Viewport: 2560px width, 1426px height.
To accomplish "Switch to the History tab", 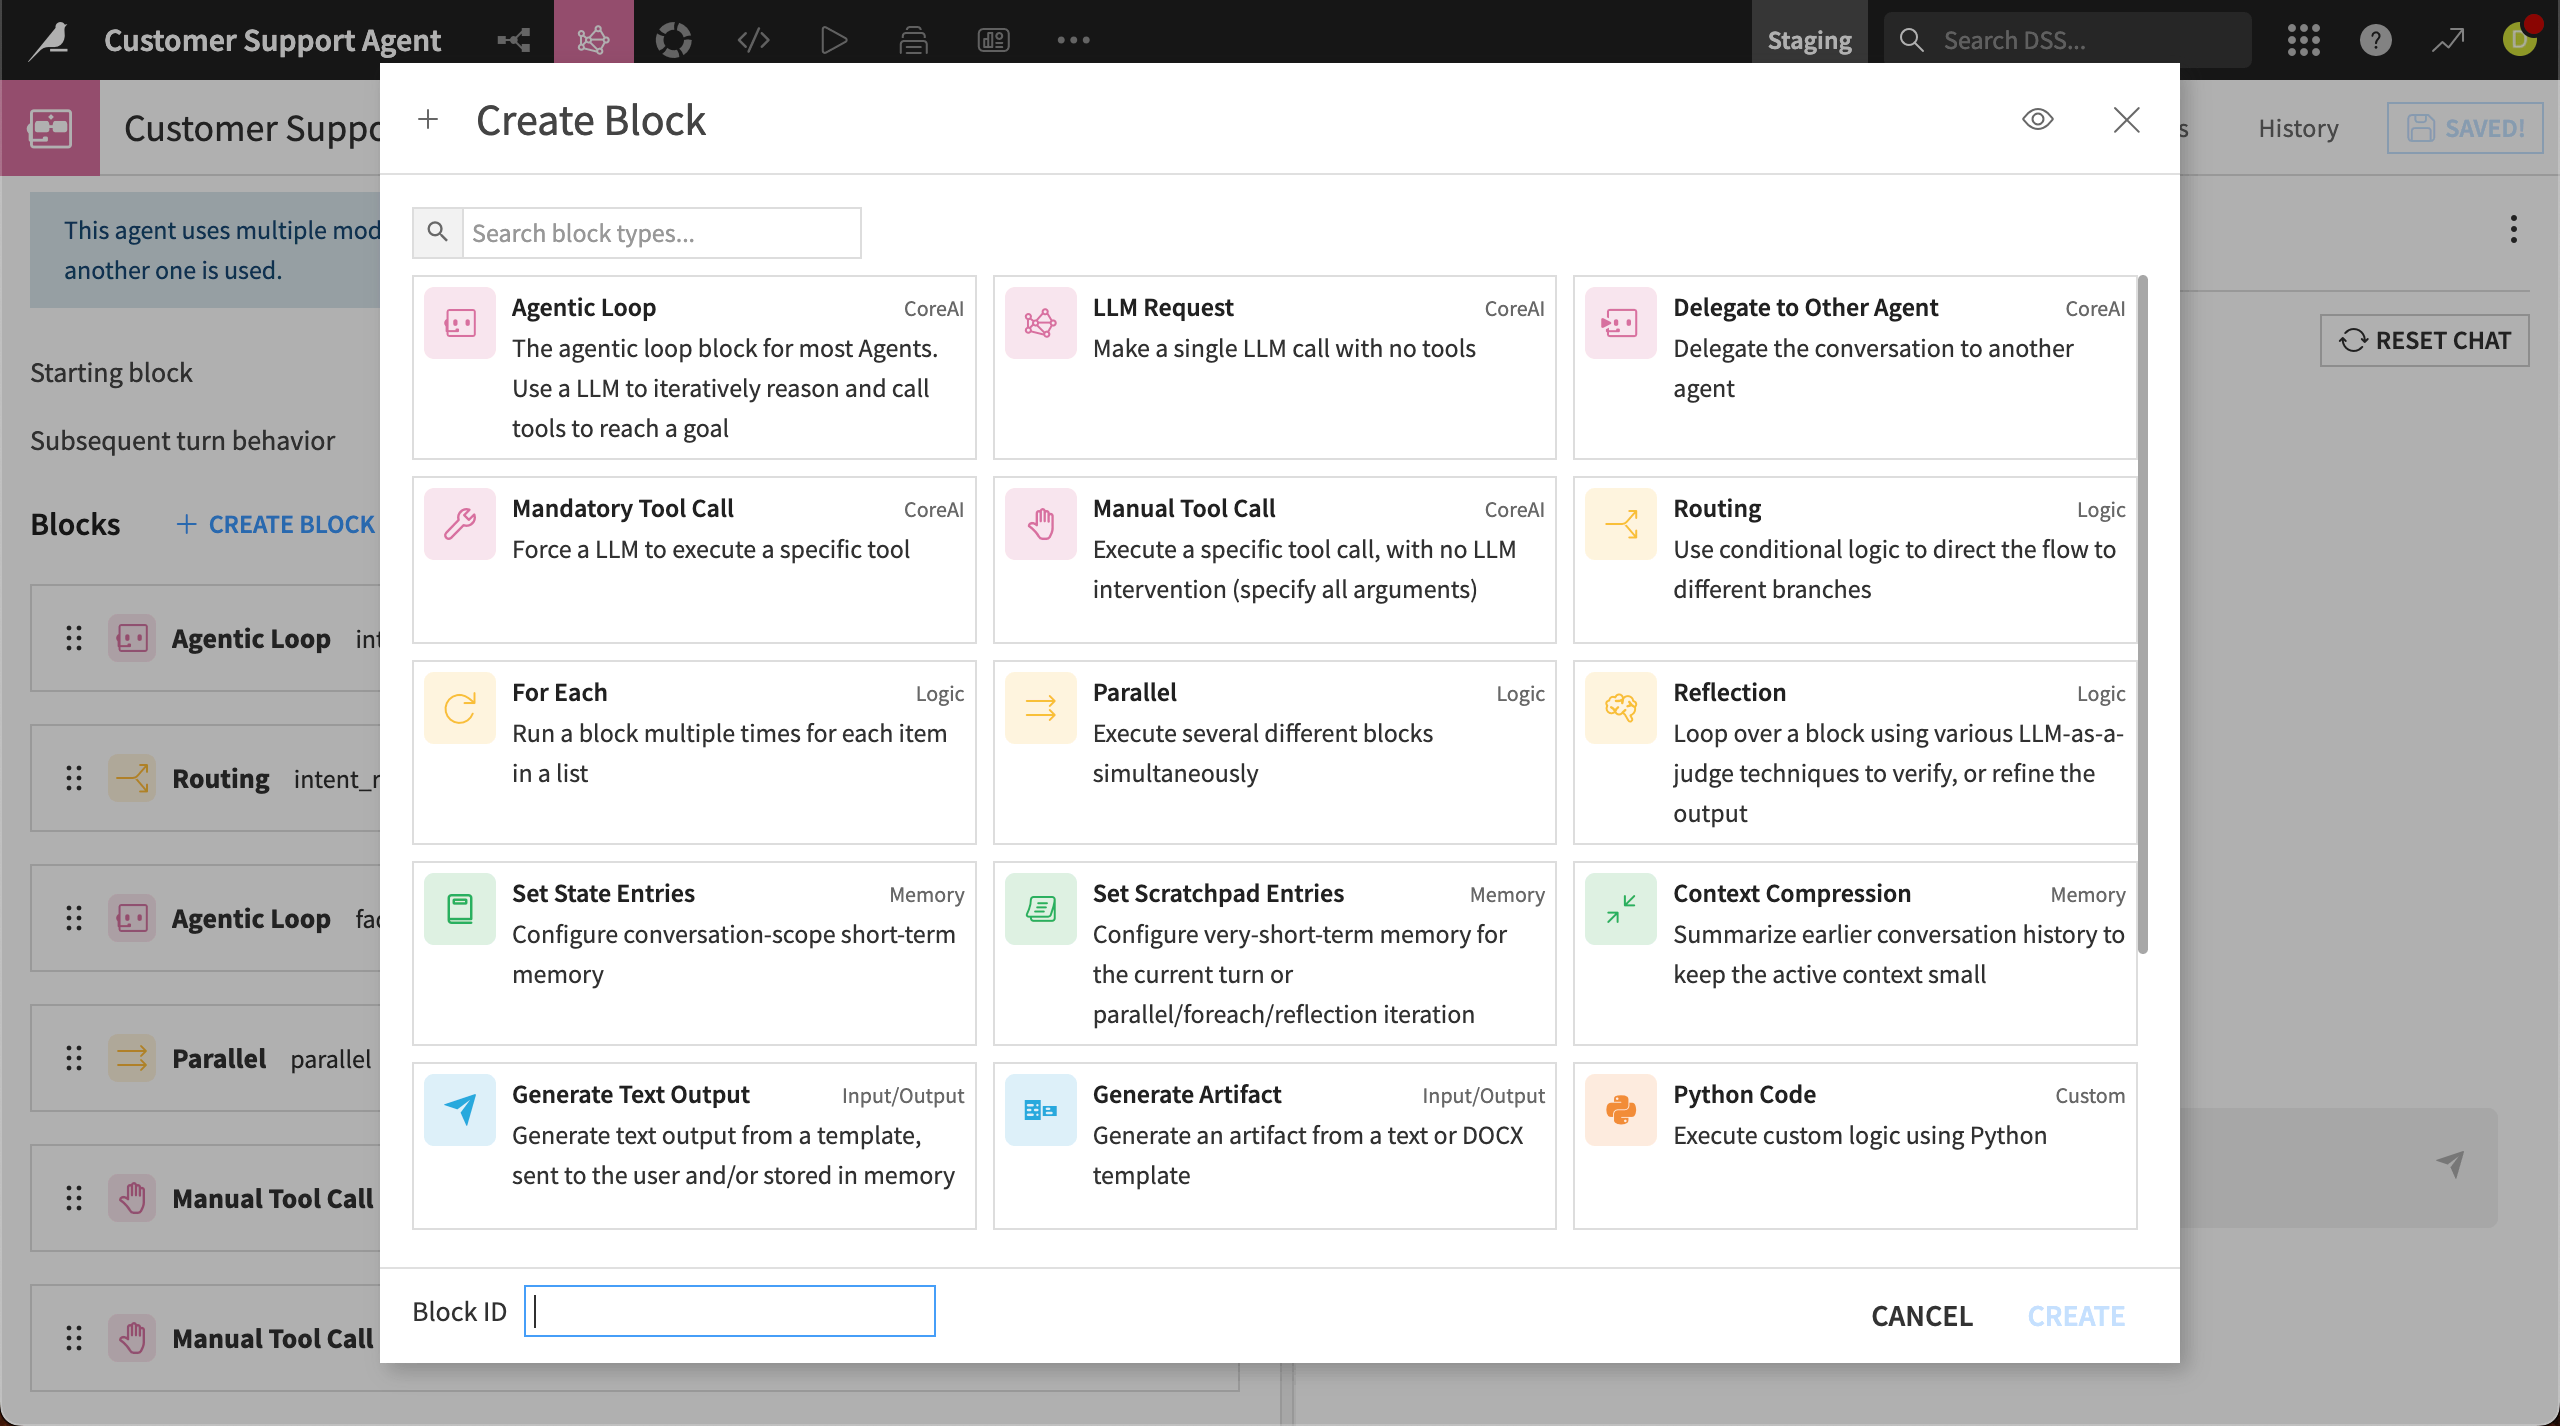I will click(2297, 127).
